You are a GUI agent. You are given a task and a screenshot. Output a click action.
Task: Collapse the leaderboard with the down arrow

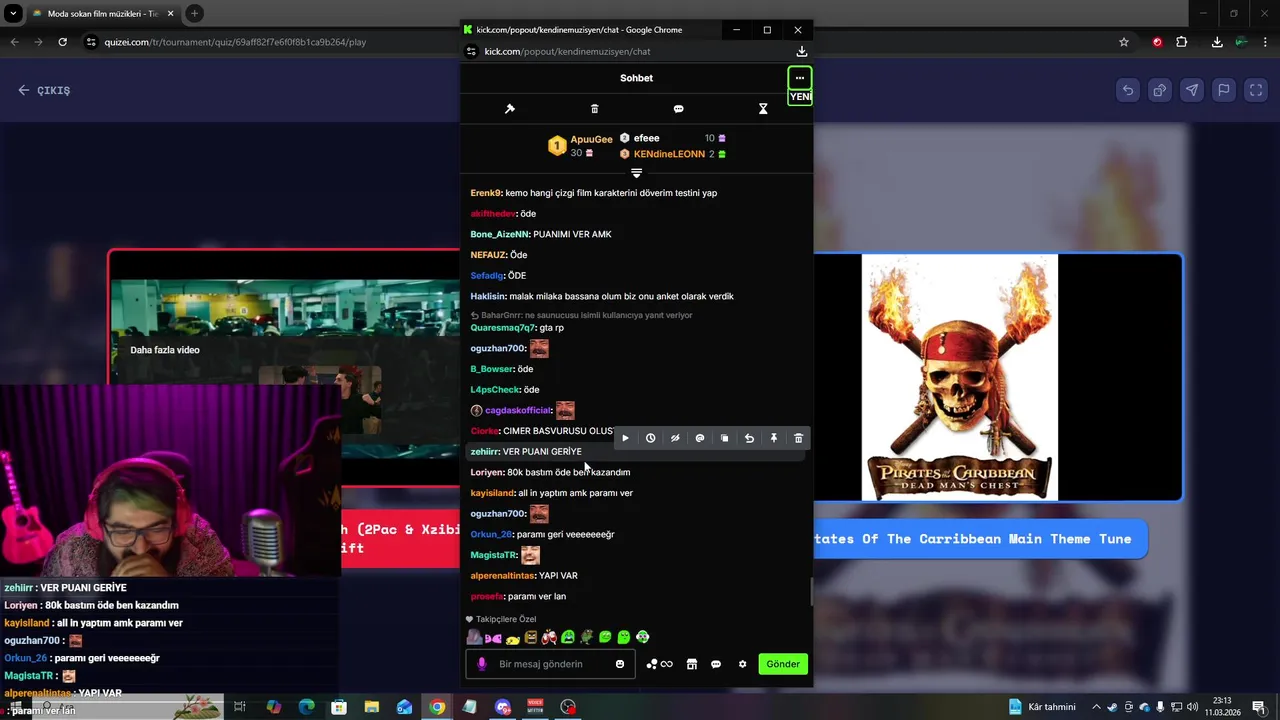(x=636, y=173)
